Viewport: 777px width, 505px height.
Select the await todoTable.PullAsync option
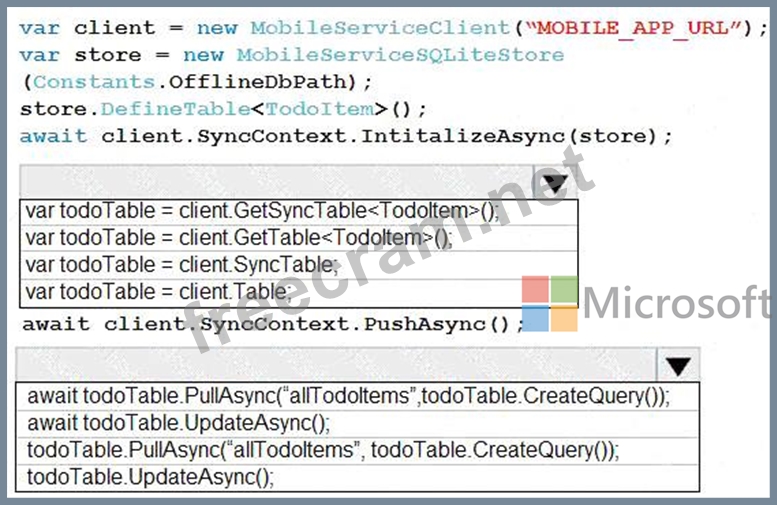pyautogui.click(x=348, y=396)
